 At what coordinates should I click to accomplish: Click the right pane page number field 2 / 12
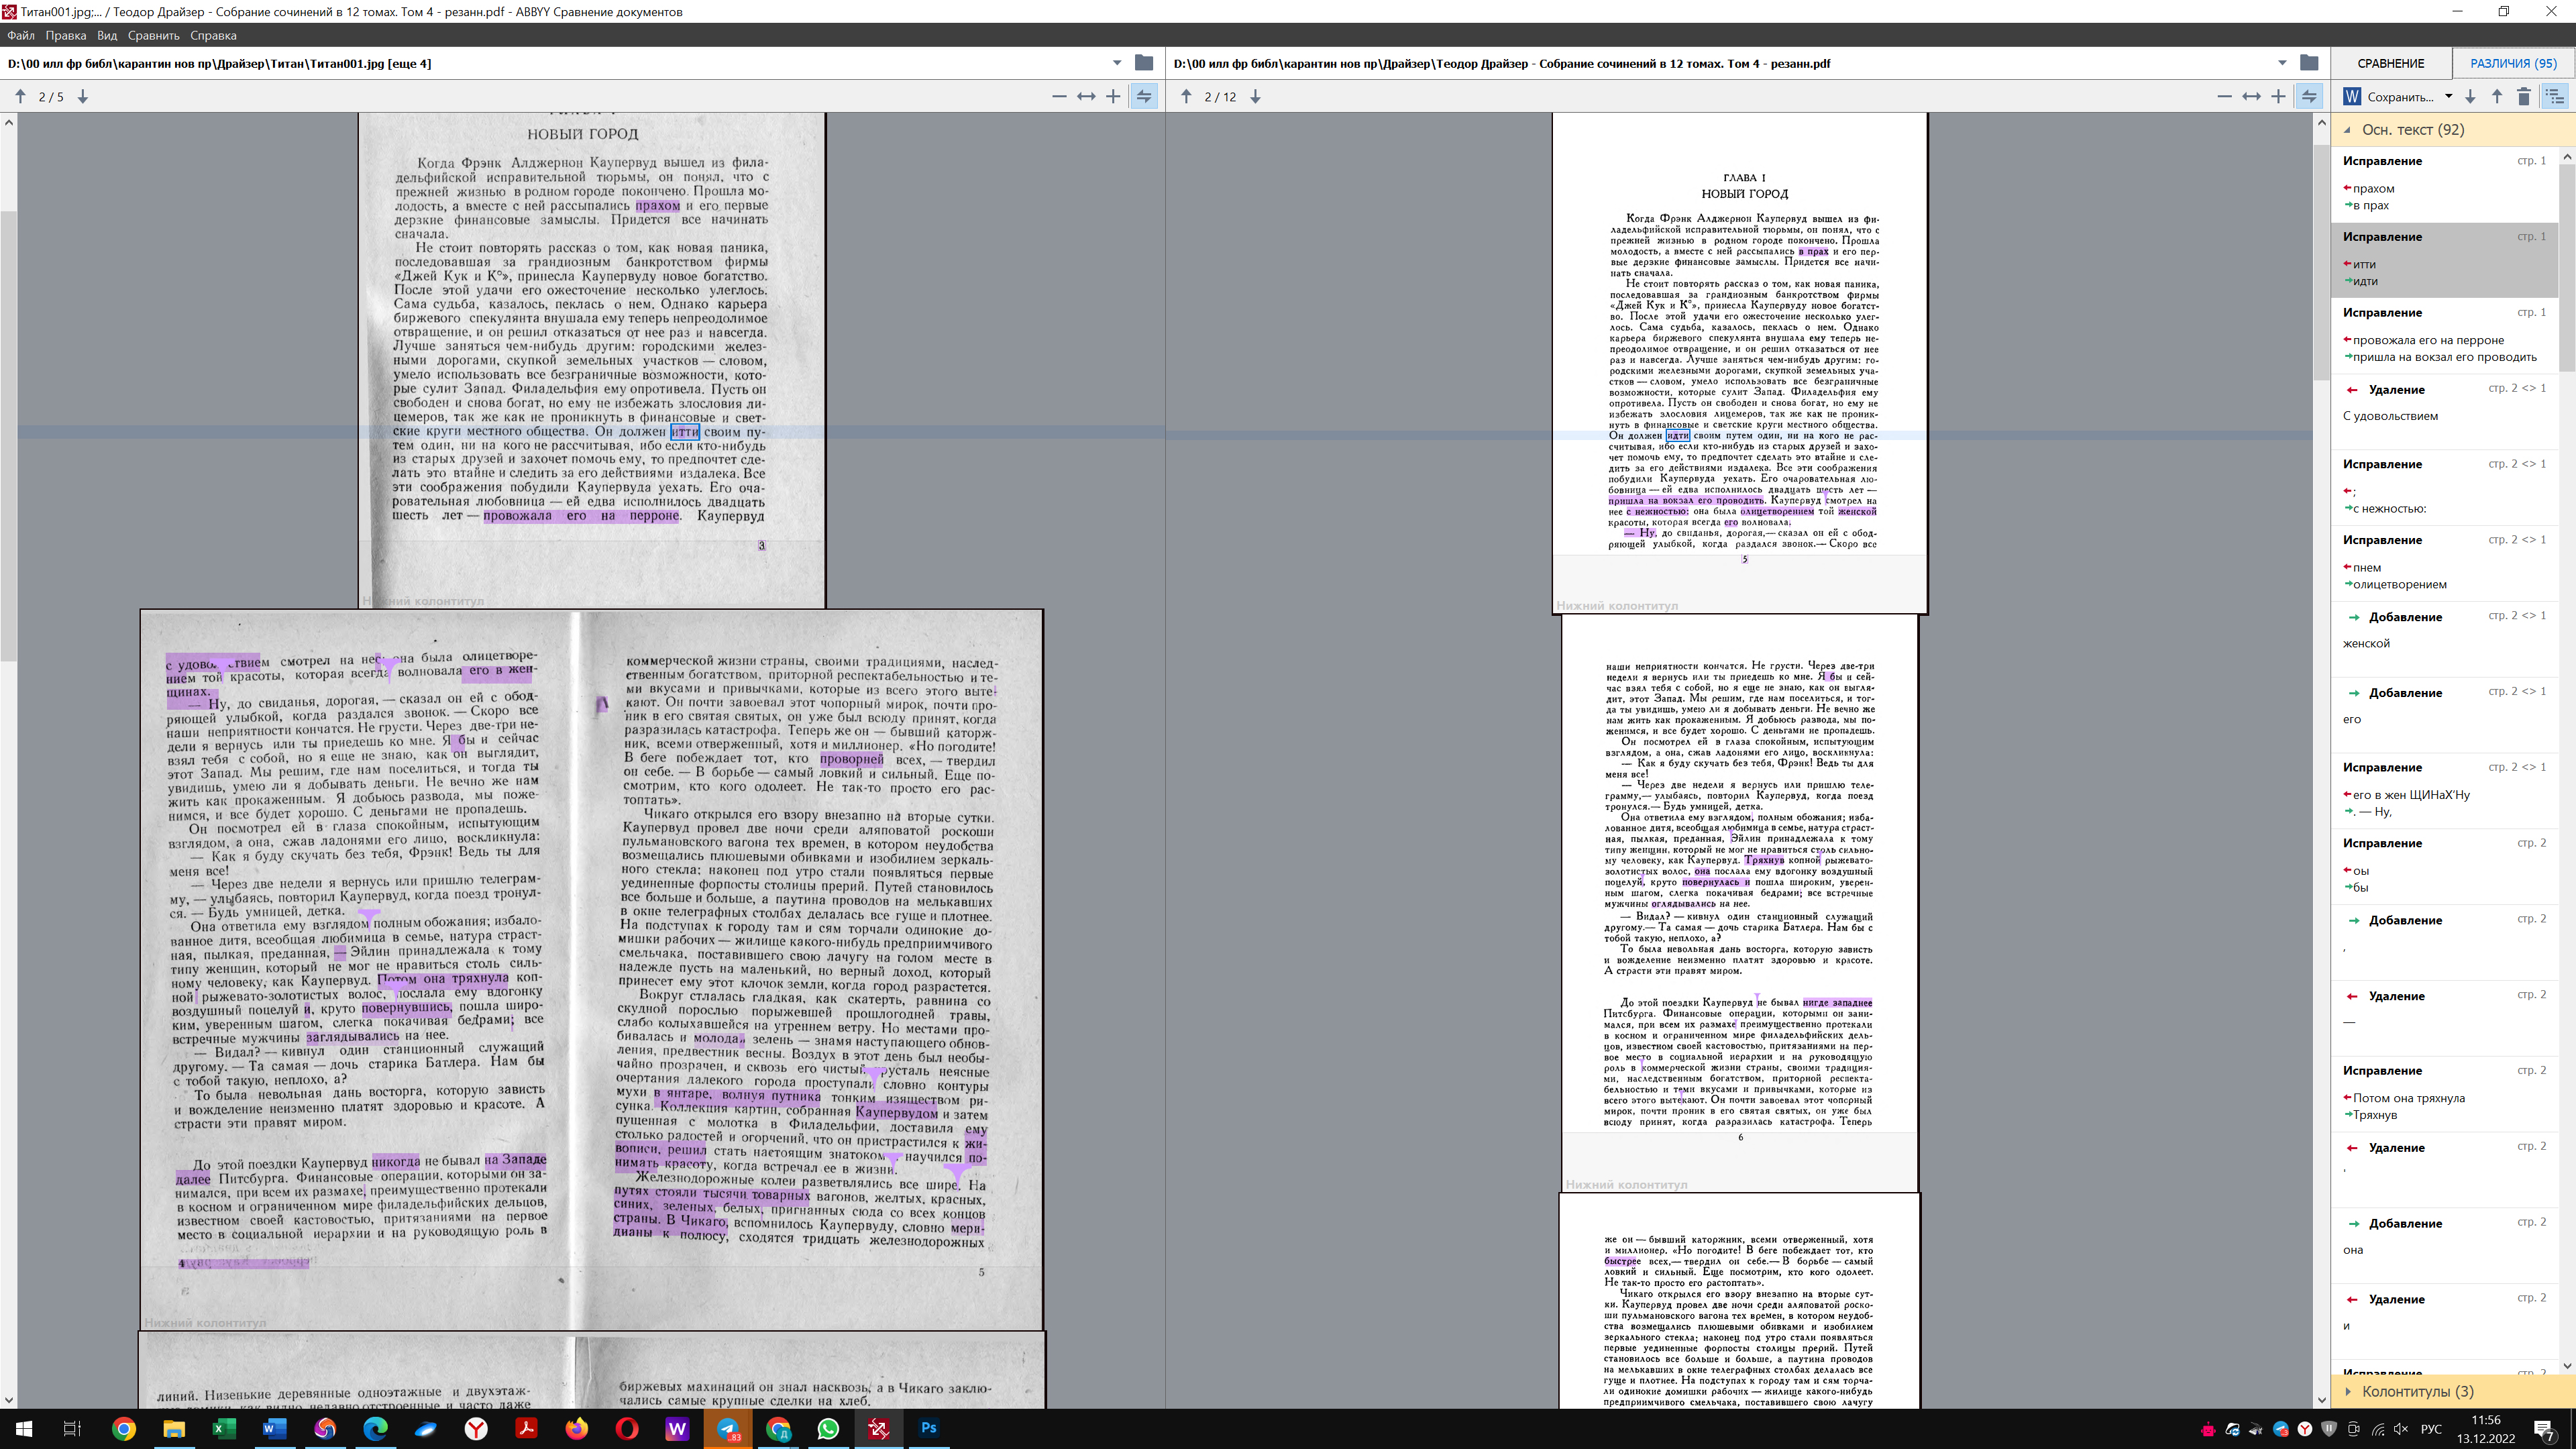[x=1220, y=97]
